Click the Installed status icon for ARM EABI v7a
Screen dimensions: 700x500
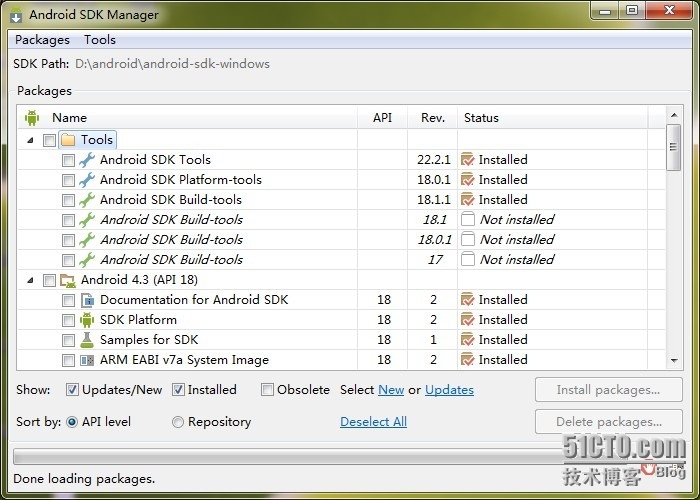[x=467, y=359]
